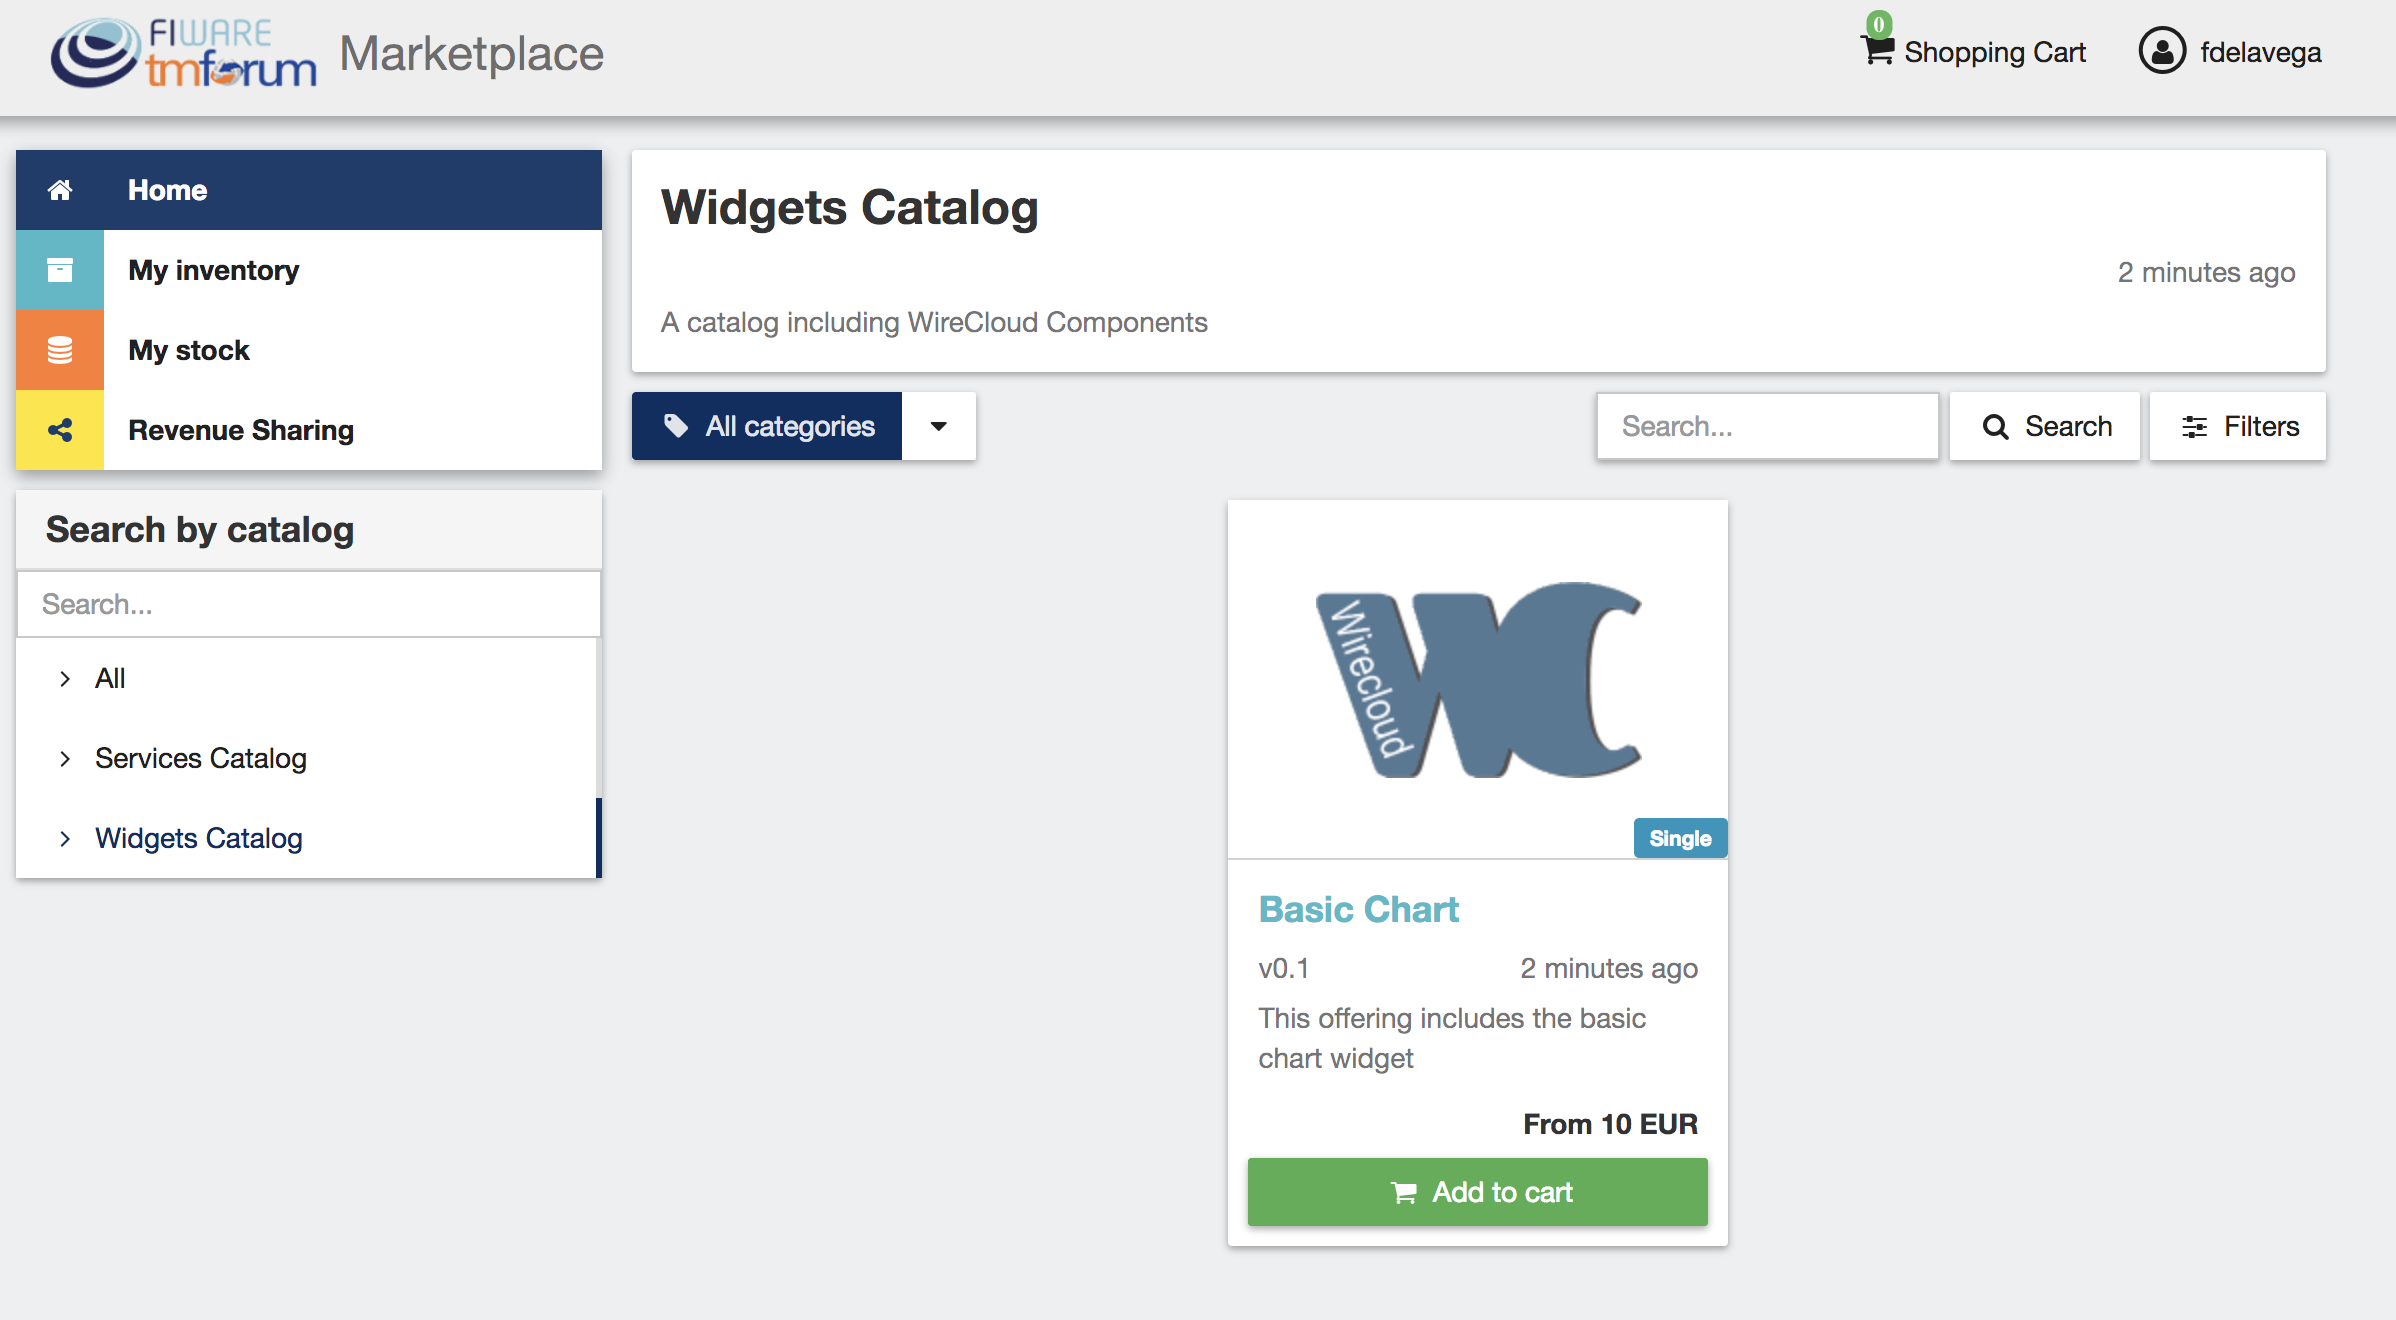The image size is (2396, 1320).
Task: Click the Revenue Sharing share icon
Action: tap(60, 430)
